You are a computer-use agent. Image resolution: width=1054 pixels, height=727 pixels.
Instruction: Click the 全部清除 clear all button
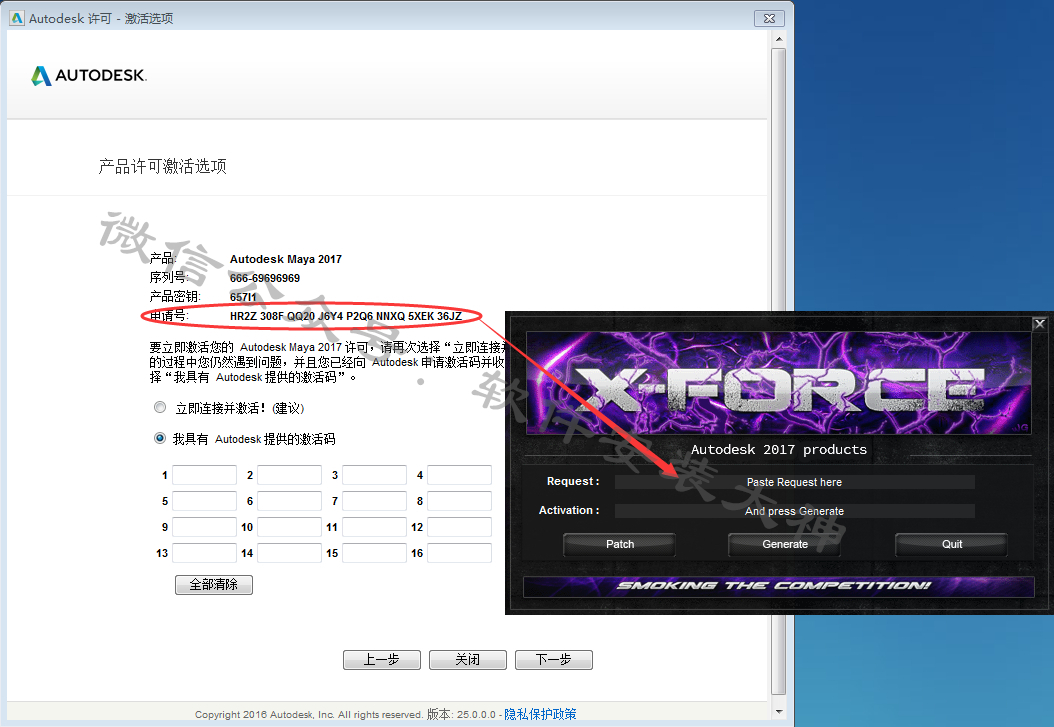214,585
